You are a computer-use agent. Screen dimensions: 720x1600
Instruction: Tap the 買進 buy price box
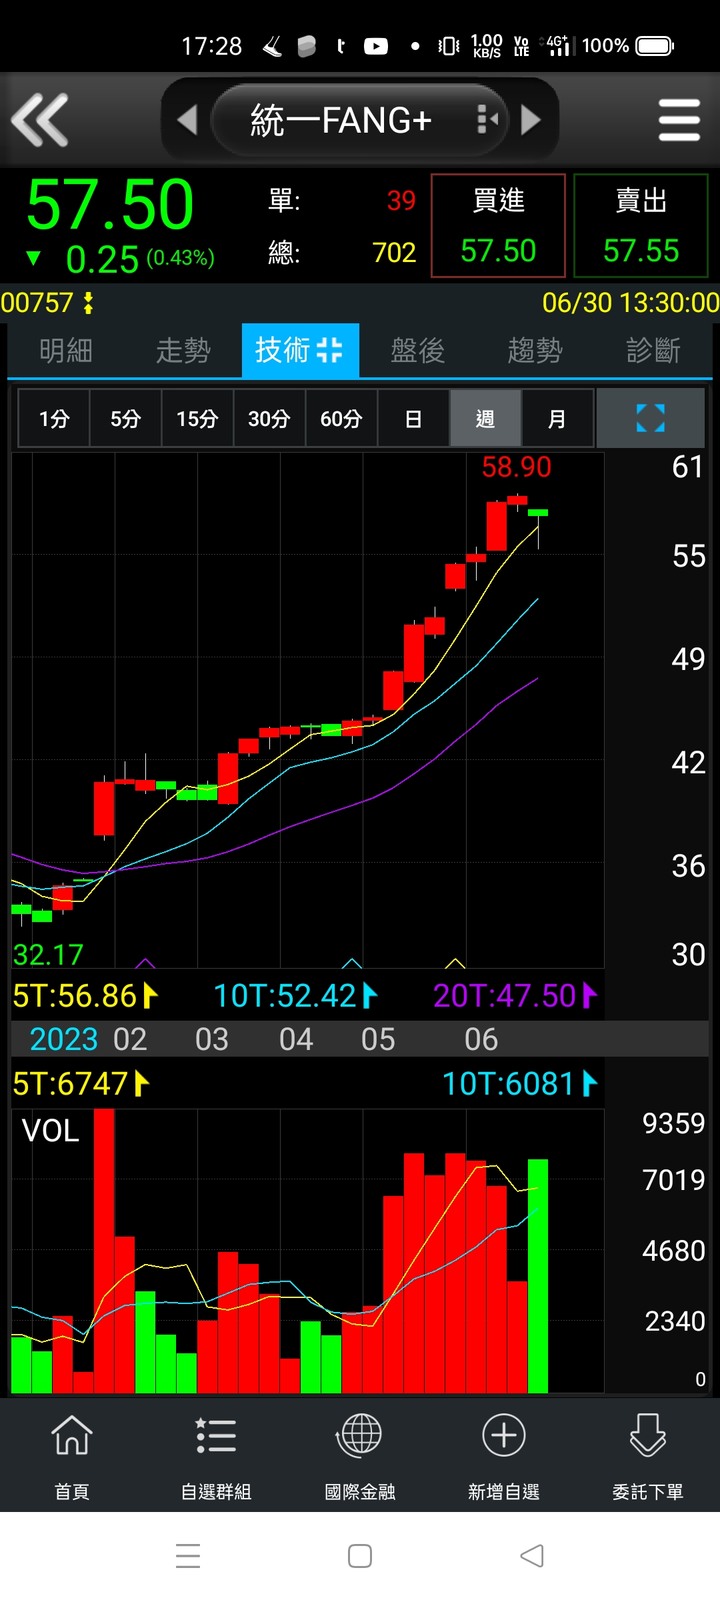[x=498, y=225]
